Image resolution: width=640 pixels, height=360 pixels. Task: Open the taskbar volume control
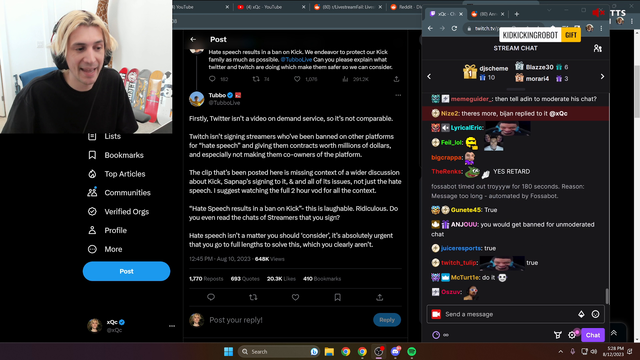tap(593, 351)
